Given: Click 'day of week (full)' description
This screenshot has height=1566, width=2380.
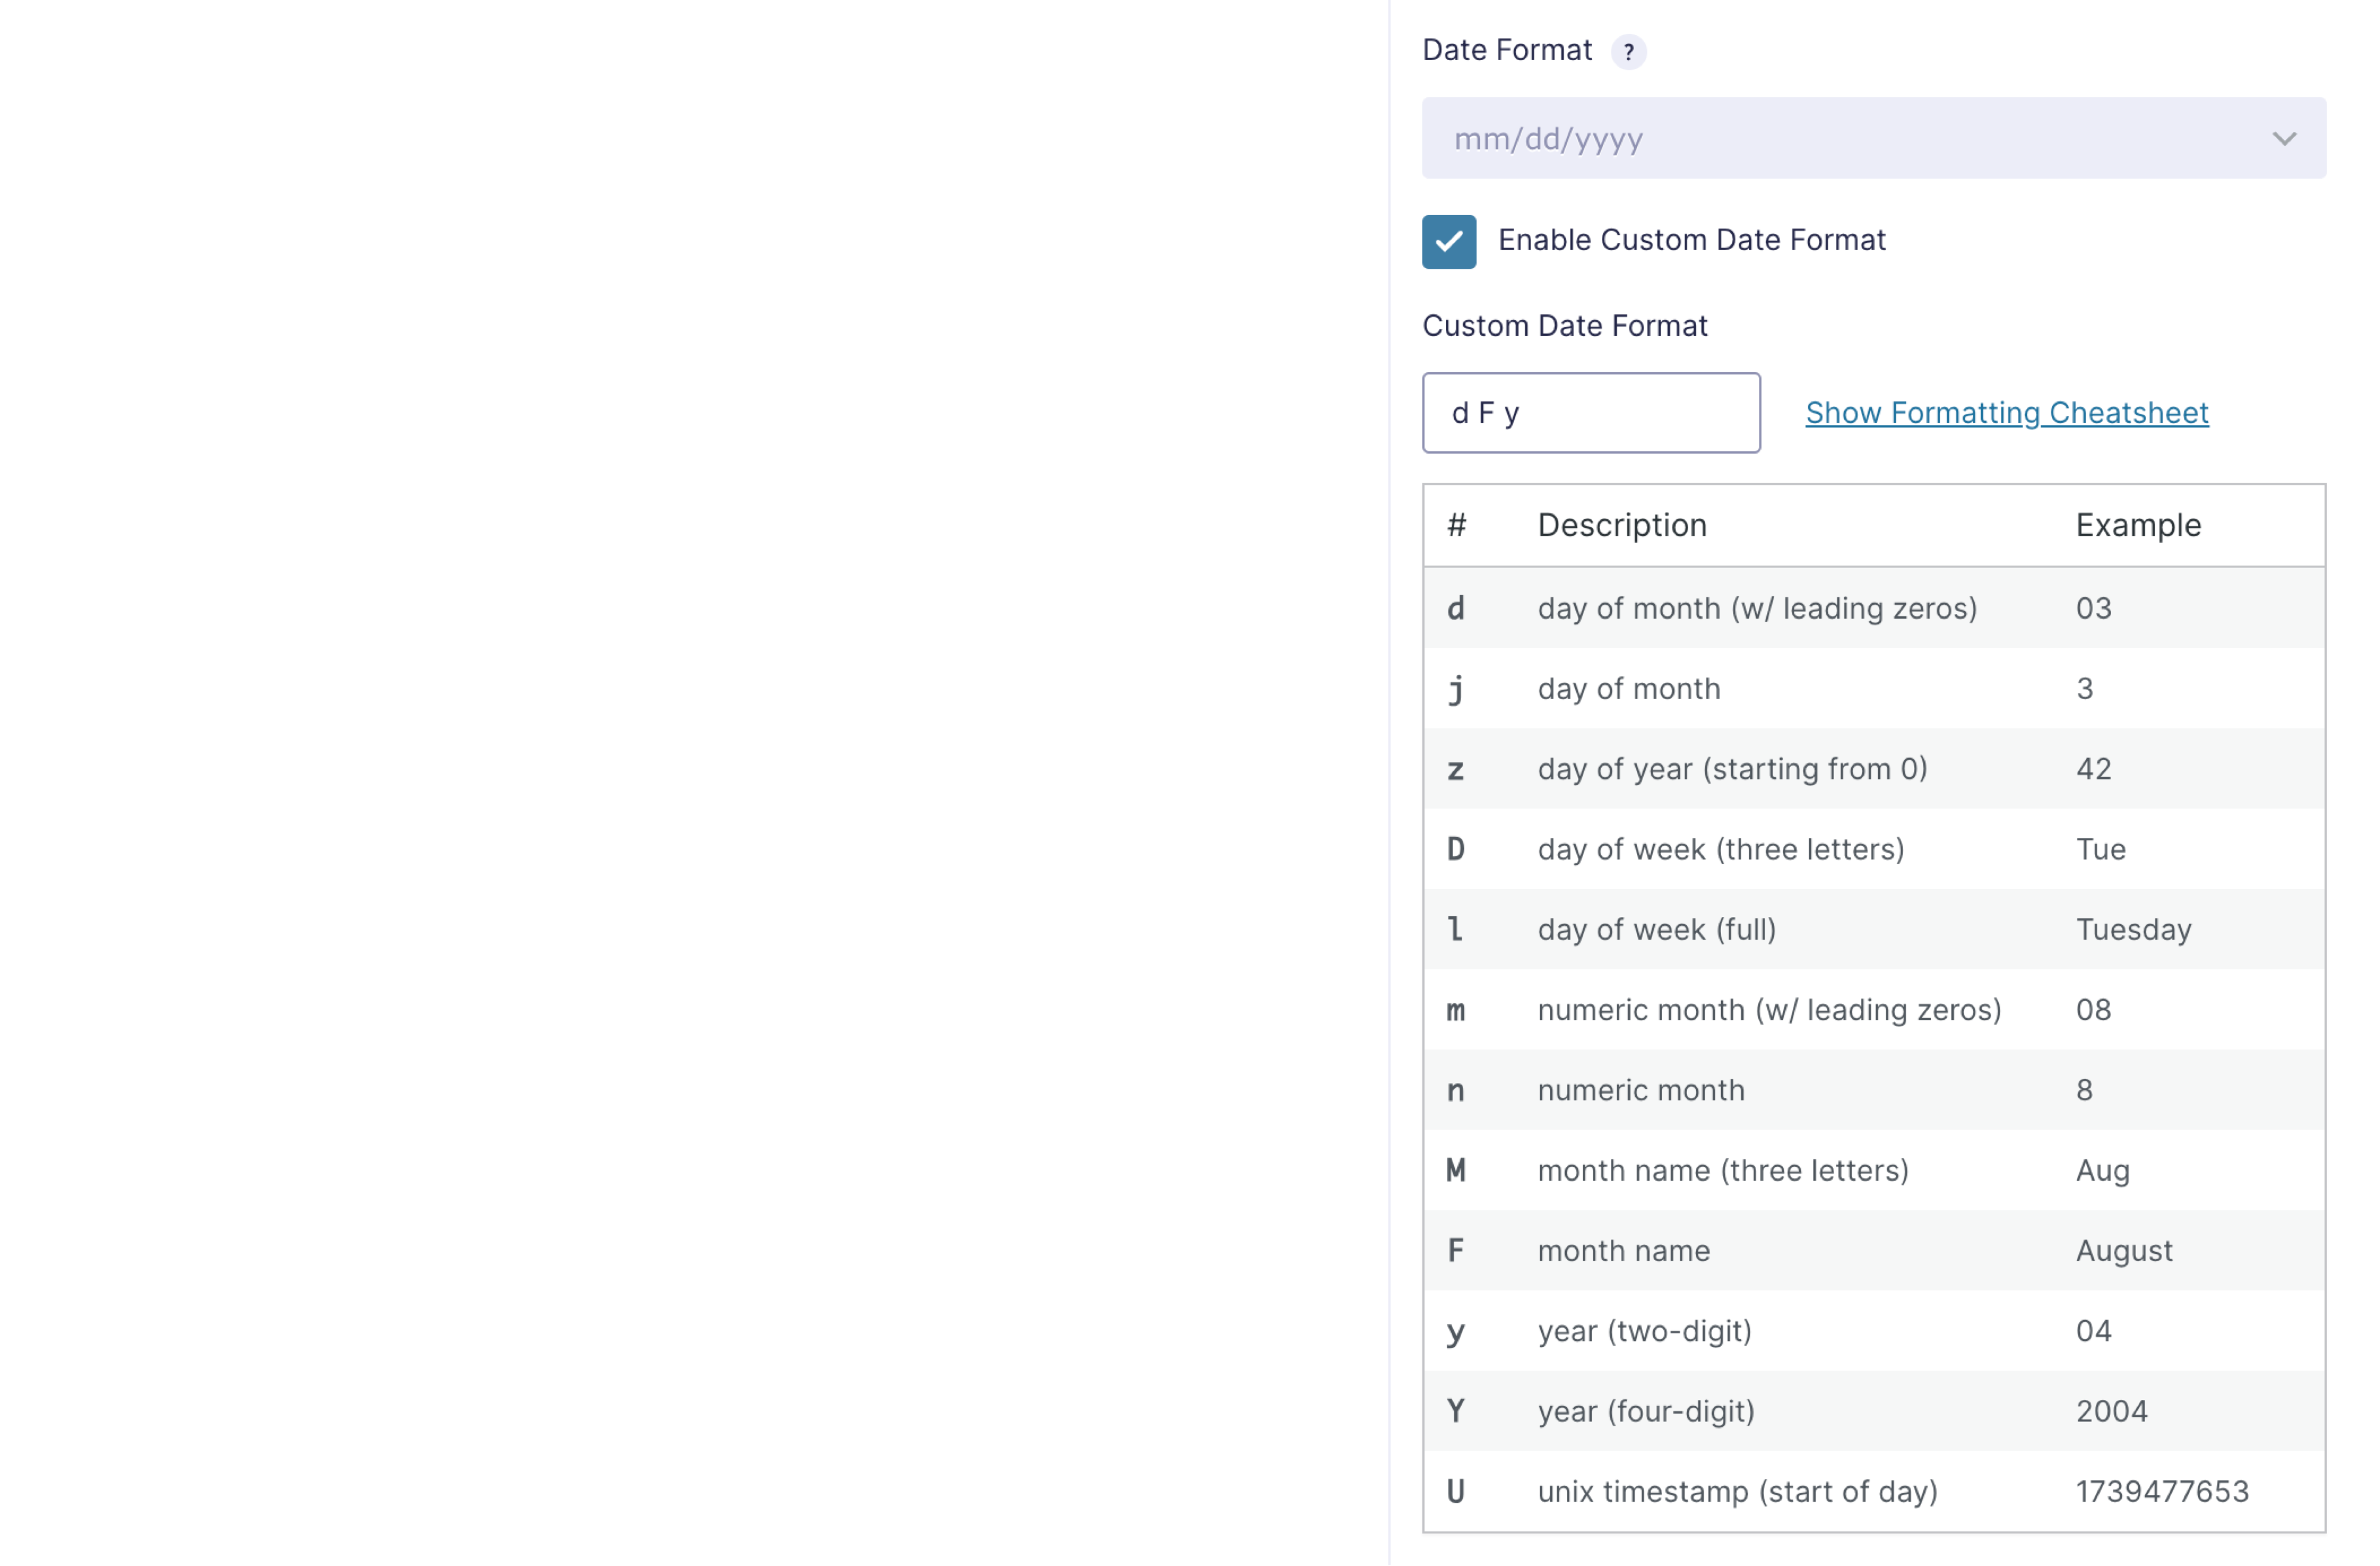Looking at the screenshot, I should [1656, 930].
